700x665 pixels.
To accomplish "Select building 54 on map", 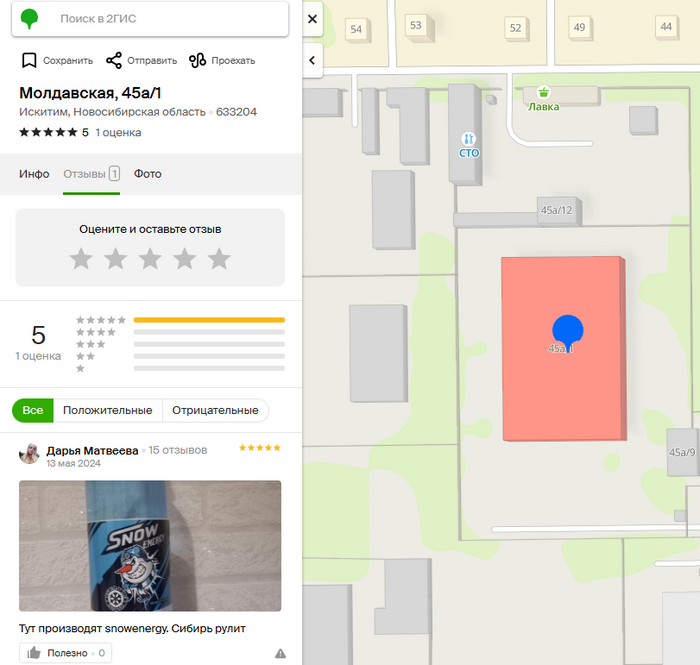I will [356, 29].
